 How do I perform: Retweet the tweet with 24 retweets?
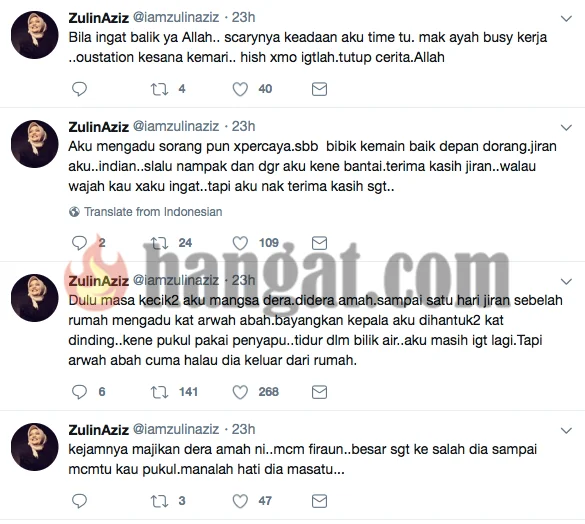point(159,243)
